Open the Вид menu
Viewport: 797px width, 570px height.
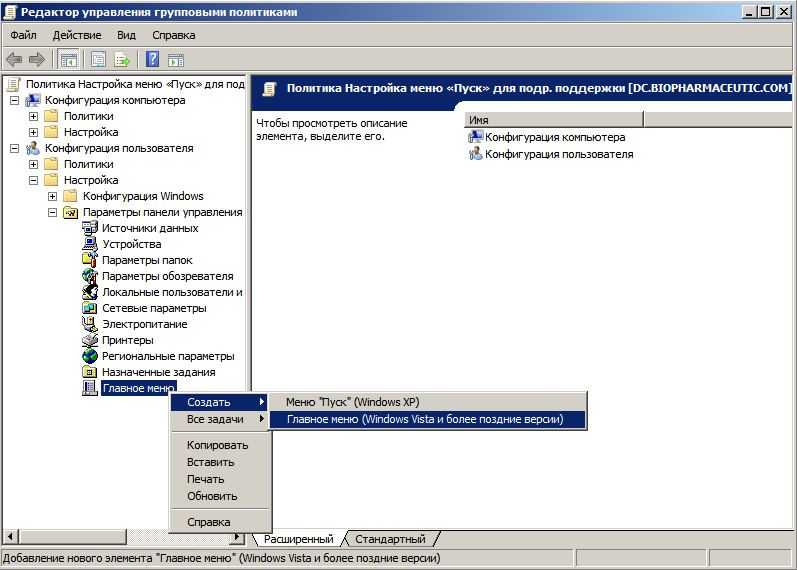(127, 35)
